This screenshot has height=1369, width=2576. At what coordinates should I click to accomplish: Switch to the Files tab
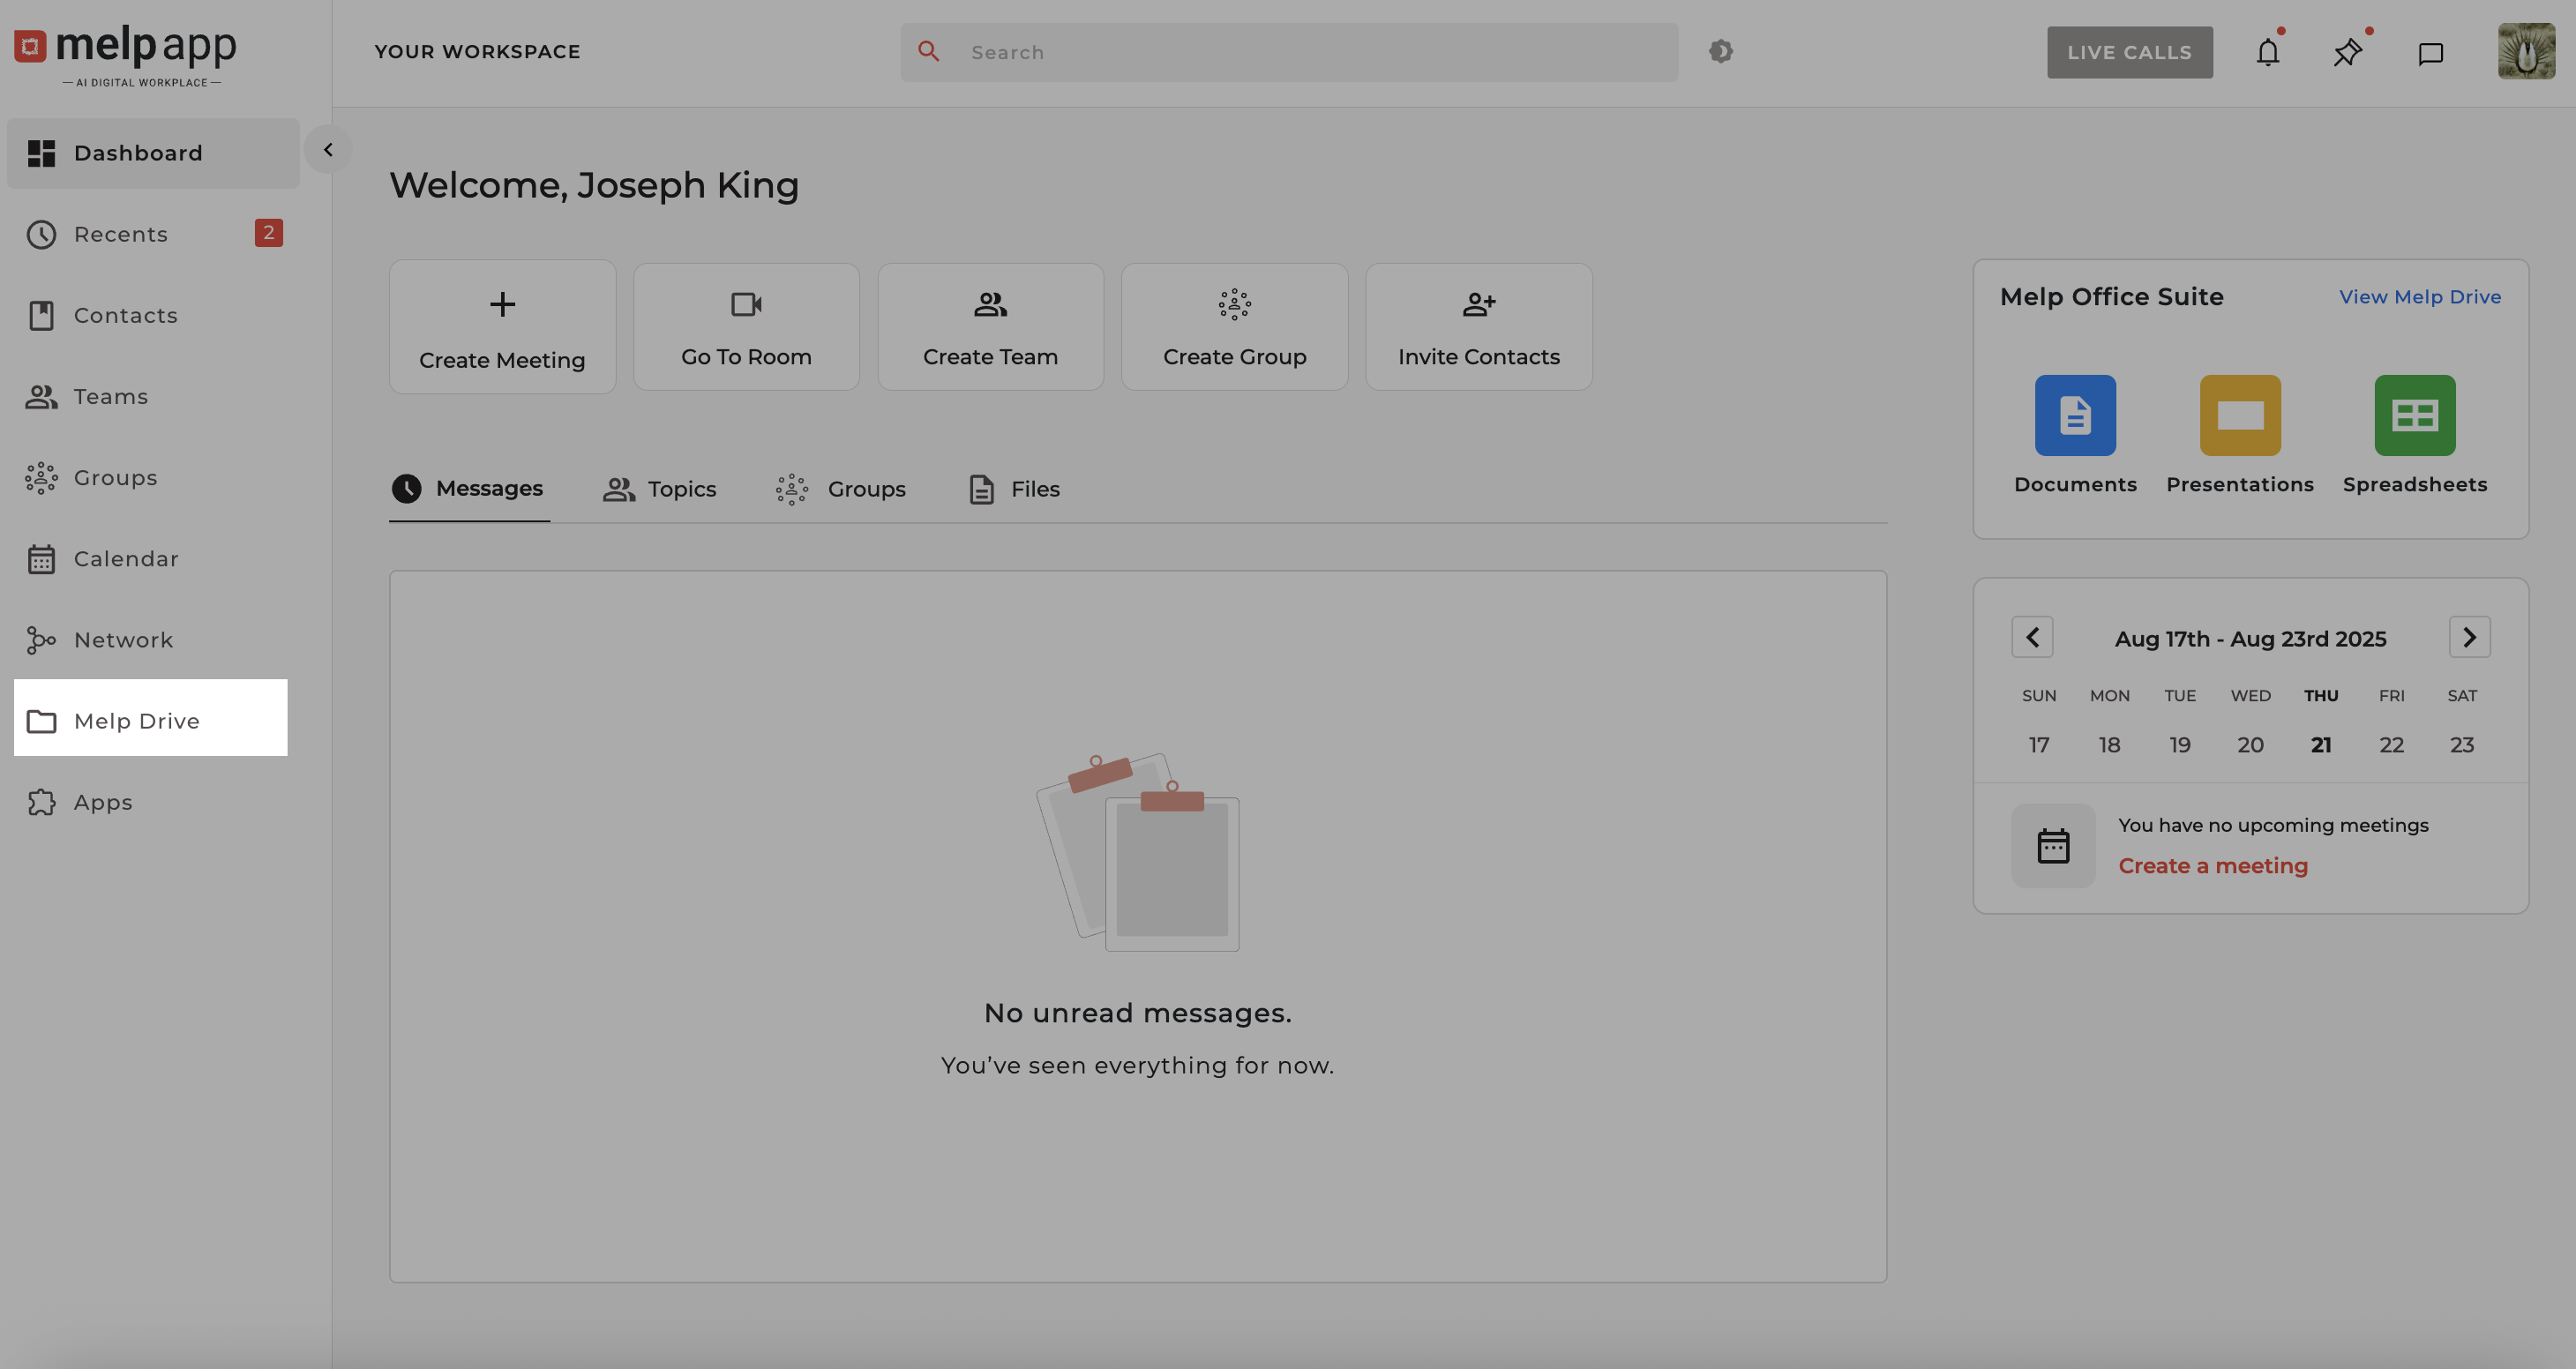pos(1014,489)
